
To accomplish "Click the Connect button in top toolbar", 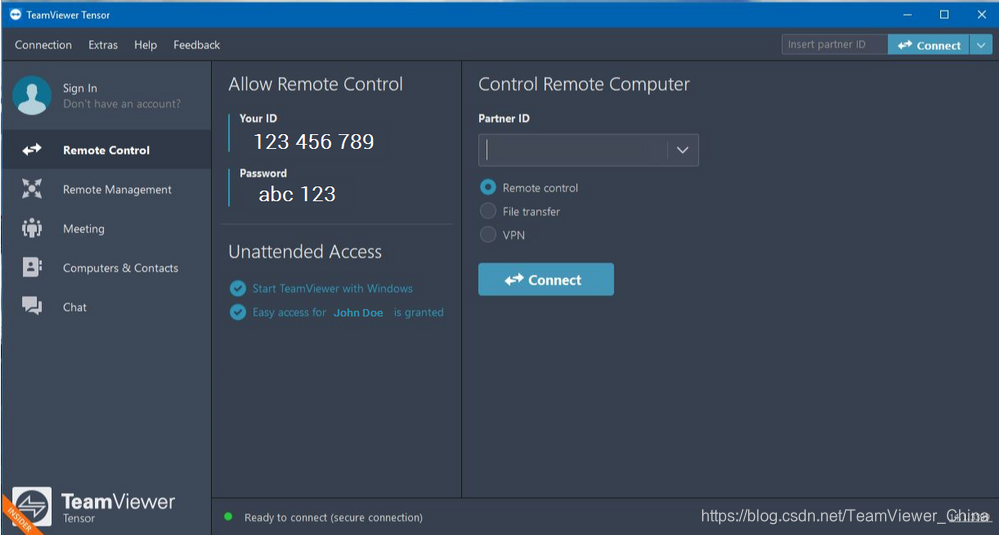I will [929, 45].
